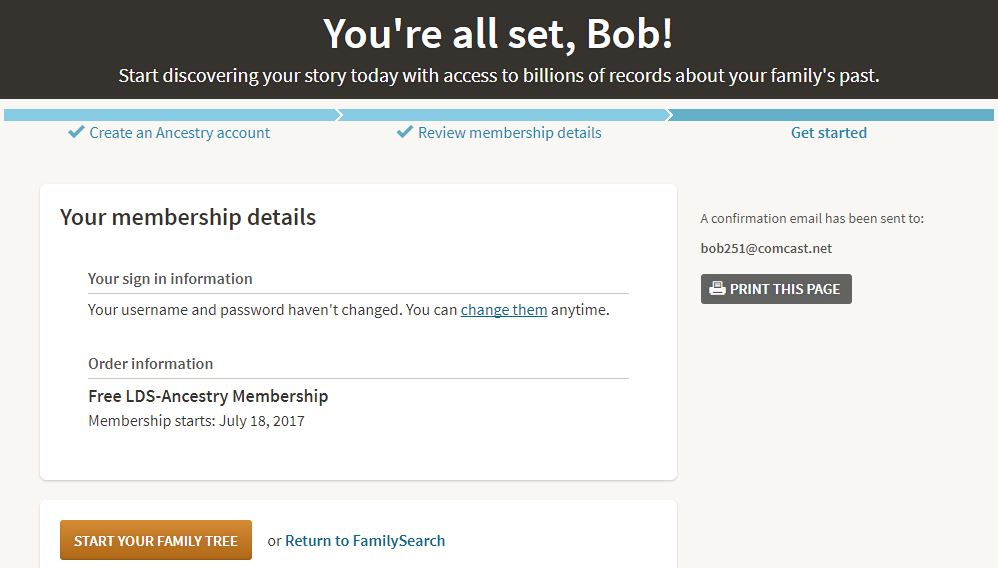This screenshot has height=568, width=998.
Task: Click checkmark icon beside Review membership details
Action: tap(405, 132)
